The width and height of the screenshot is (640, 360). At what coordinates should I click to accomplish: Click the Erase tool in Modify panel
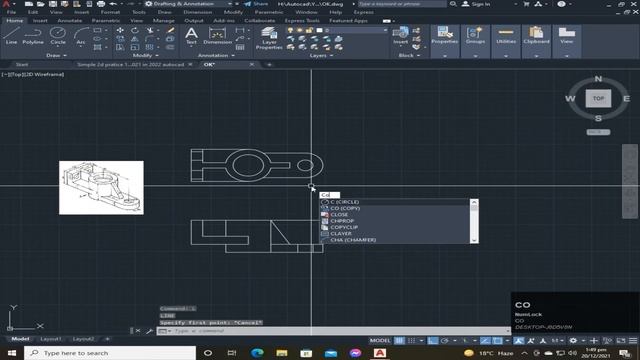point(171,30)
